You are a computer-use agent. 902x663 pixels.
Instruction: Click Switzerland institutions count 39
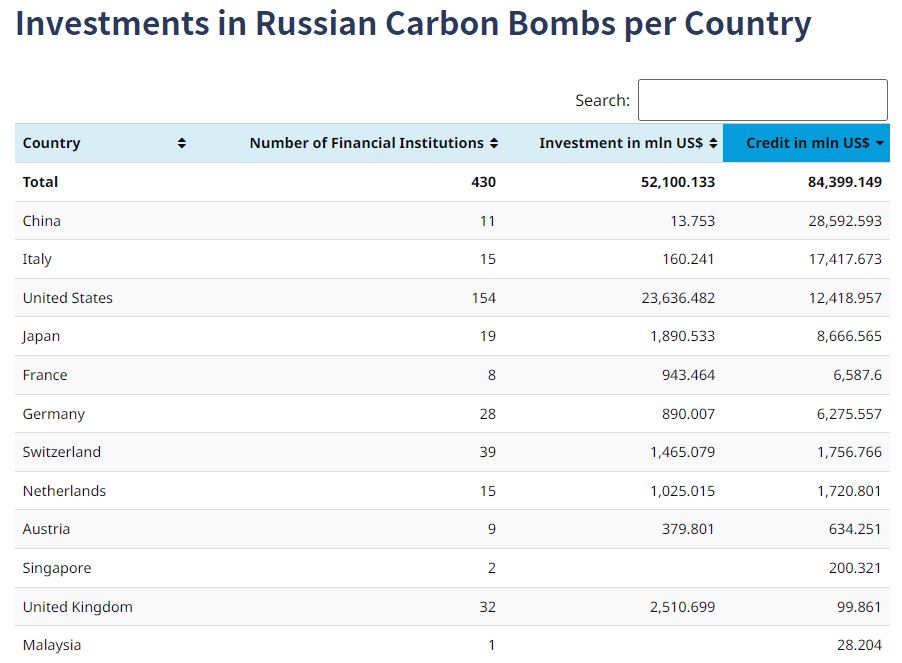click(488, 452)
